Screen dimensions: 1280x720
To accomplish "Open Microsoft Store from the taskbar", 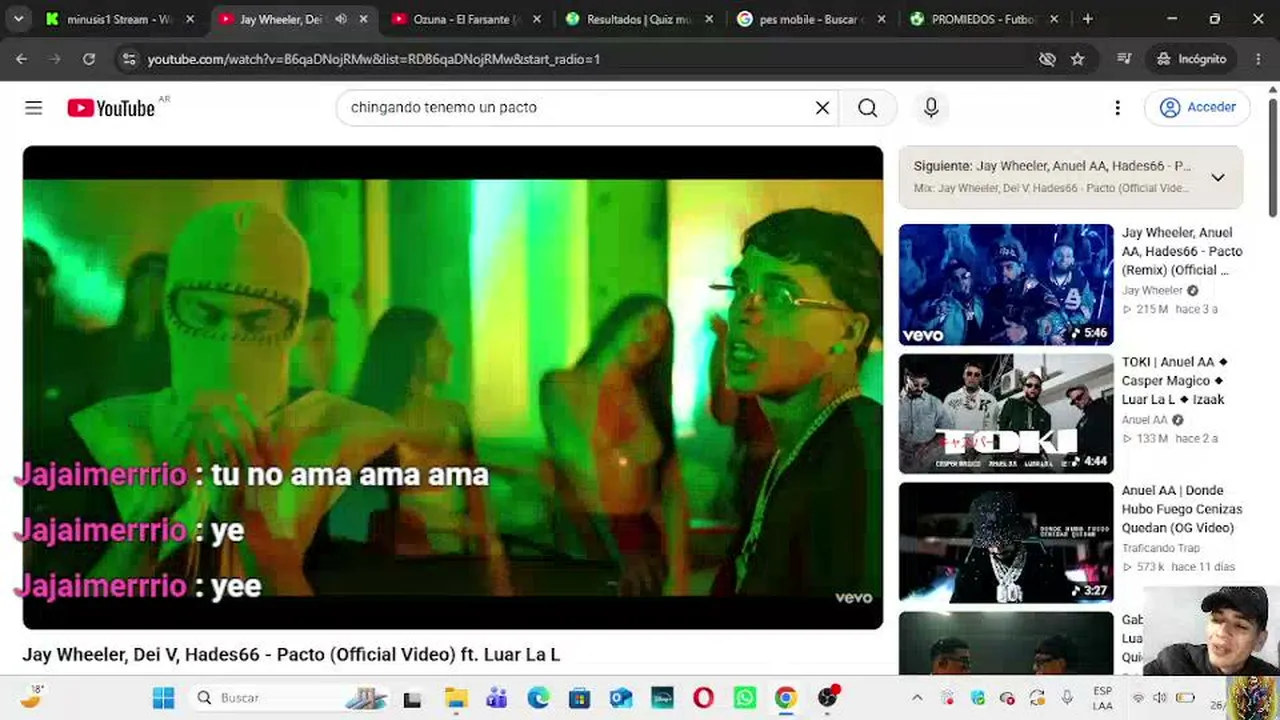I will (x=579, y=698).
